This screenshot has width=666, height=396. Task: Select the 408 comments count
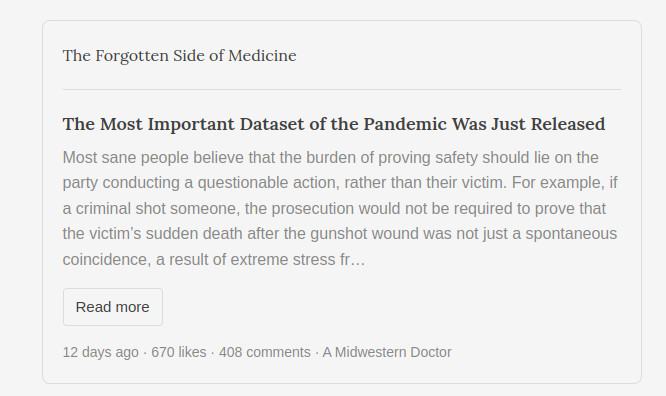265,352
